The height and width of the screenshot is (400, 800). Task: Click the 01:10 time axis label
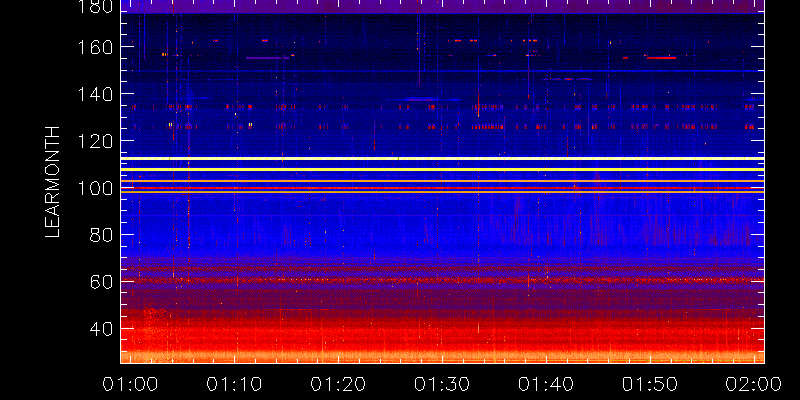pyautogui.click(x=234, y=384)
